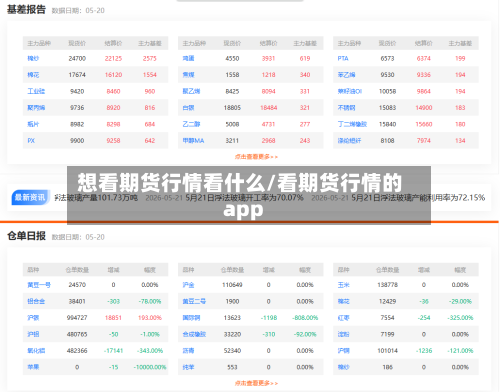Click the spot price value 18805
The height and width of the screenshot is (392, 500).
232,108
